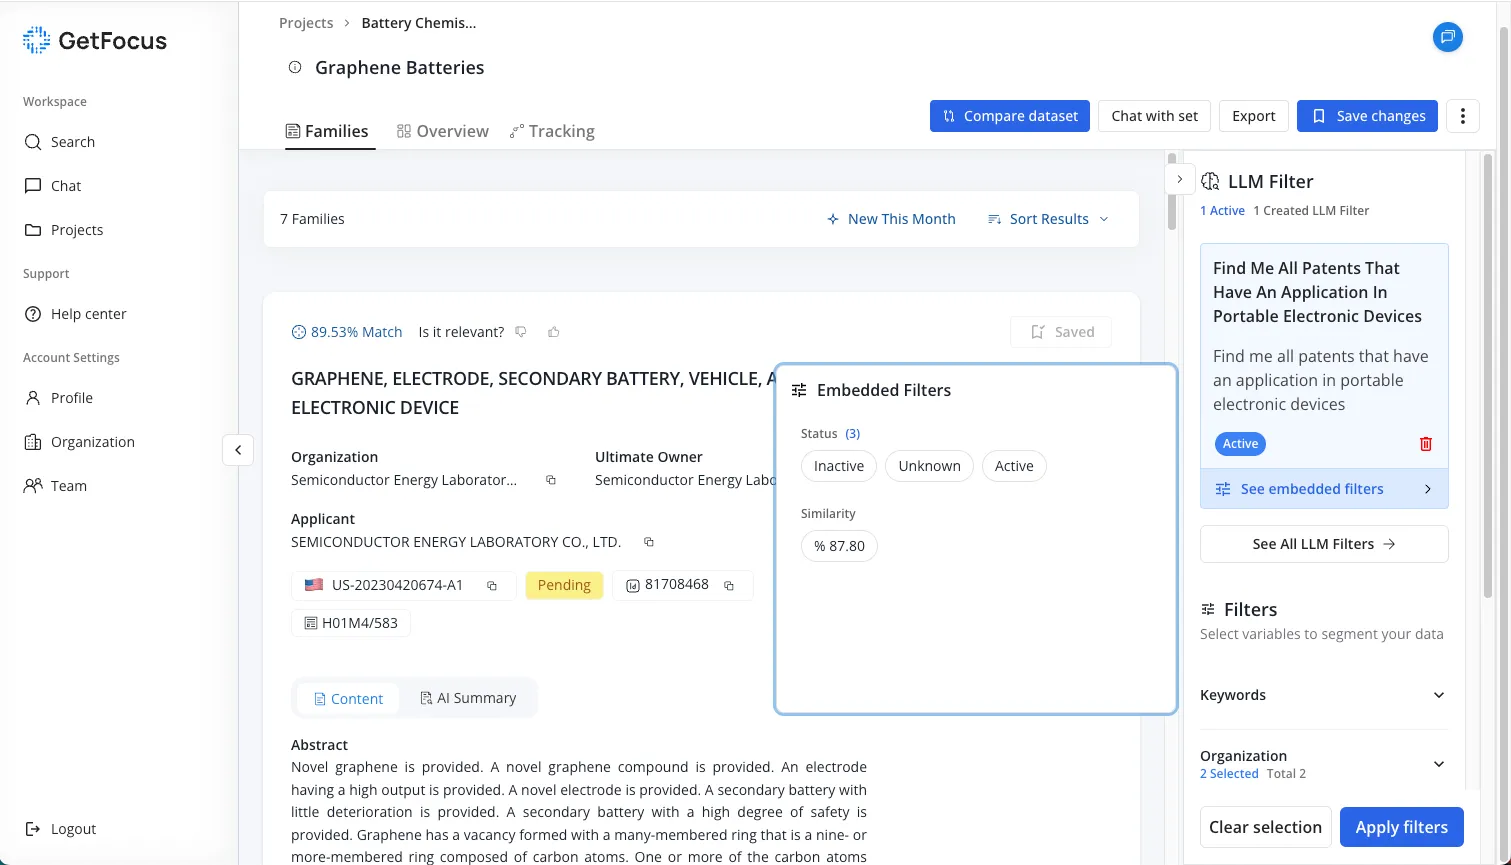
Task: Open the three-dot more options menu
Action: click(x=1462, y=116)
